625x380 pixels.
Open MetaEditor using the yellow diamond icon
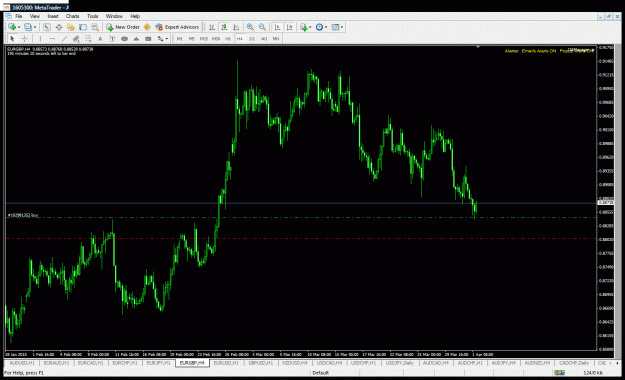tap(147, 27)
